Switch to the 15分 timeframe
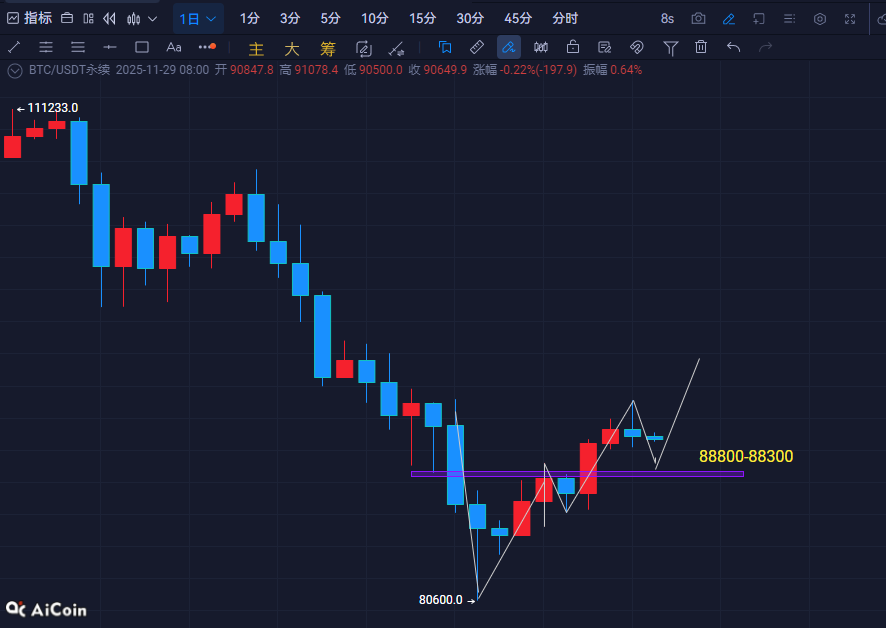Screen dimensions: 886x628 point(422,18)
